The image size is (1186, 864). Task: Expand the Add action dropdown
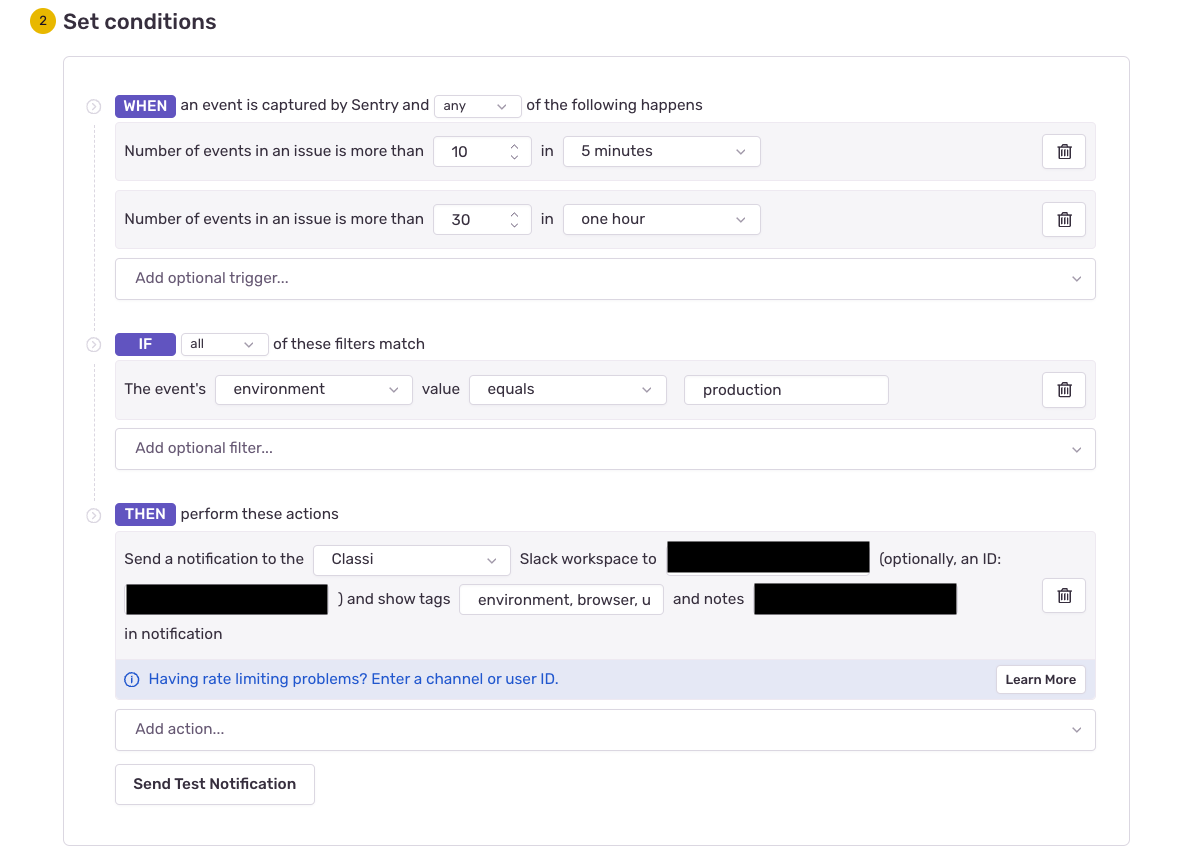pos(605,729)
